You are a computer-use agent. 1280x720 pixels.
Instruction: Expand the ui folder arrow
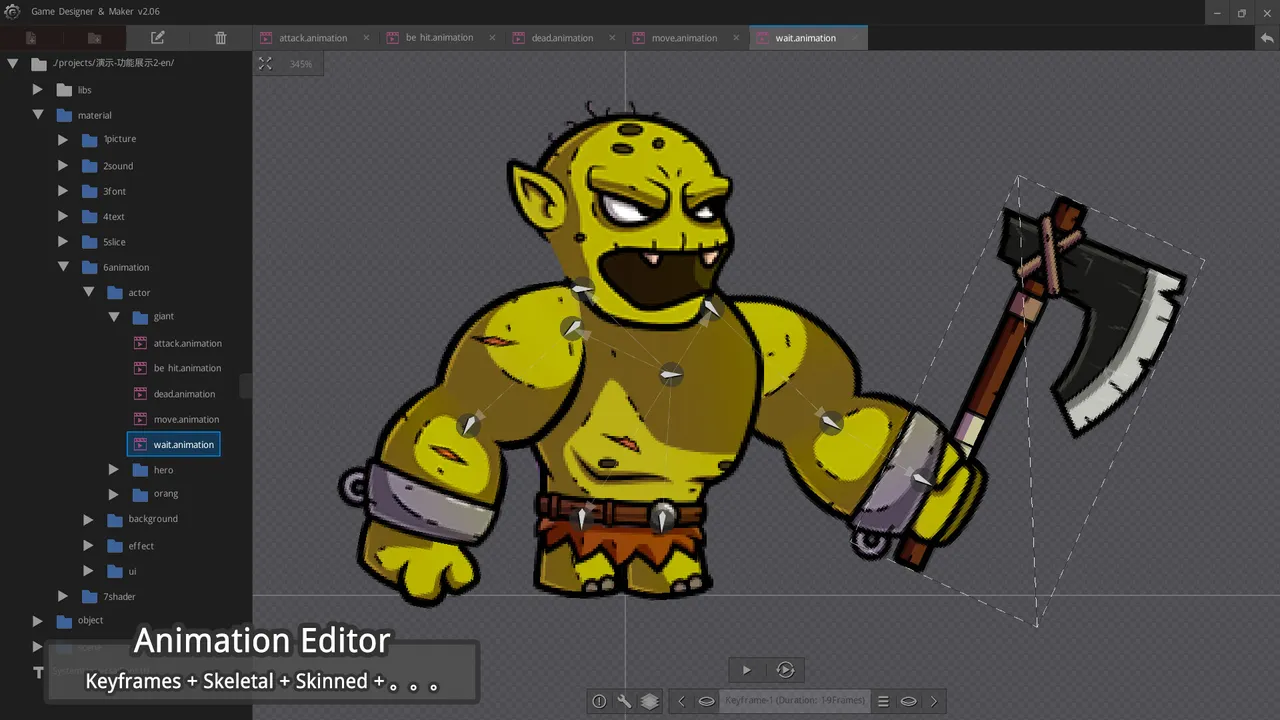(x=88, y=571)
